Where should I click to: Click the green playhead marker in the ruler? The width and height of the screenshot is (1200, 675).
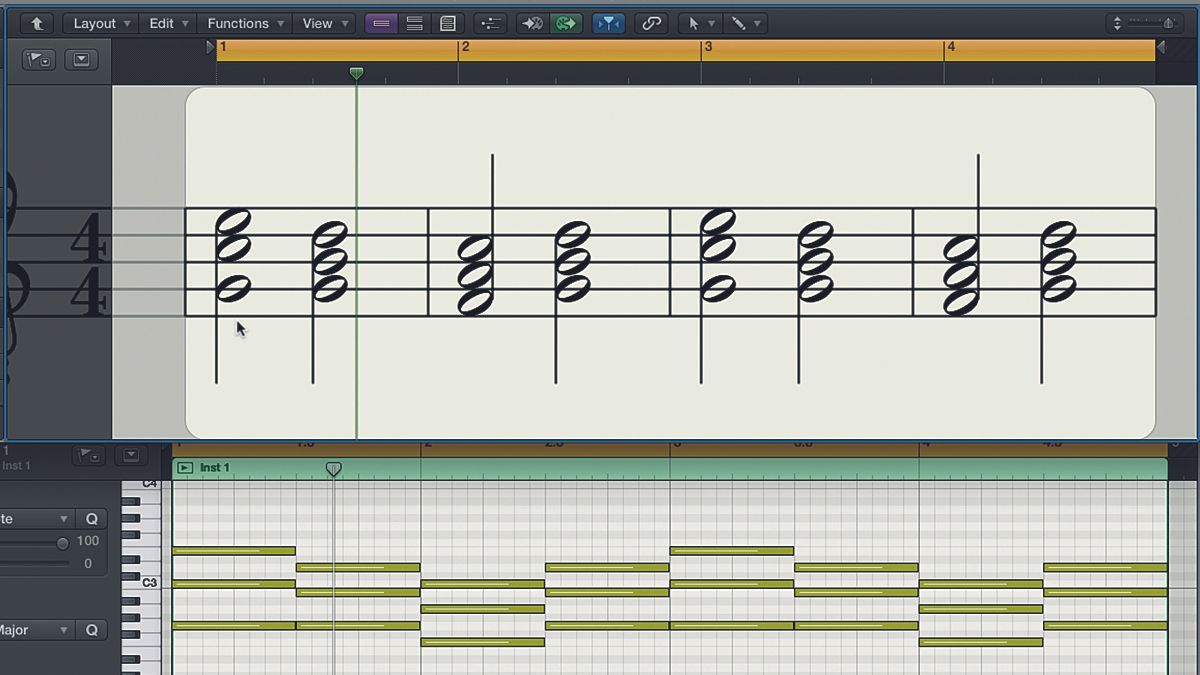pos(356,72)
